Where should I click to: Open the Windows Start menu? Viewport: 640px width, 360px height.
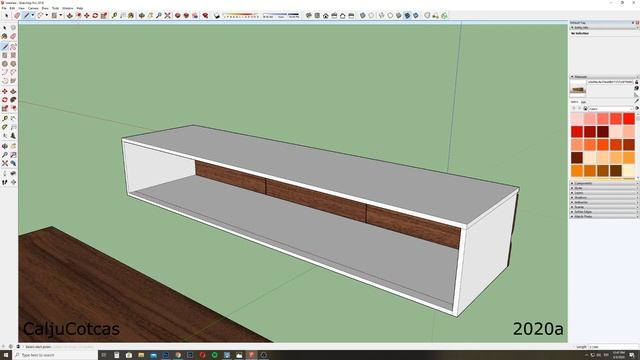(x=6, y=355)
